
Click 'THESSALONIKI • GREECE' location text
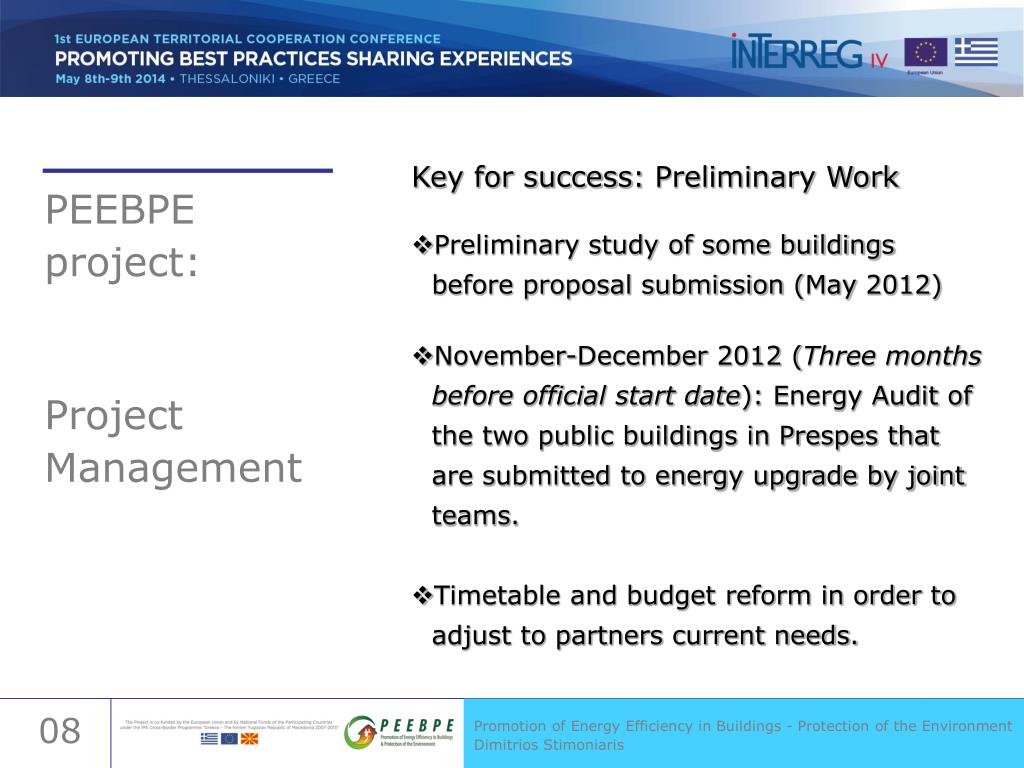[260, 79]
